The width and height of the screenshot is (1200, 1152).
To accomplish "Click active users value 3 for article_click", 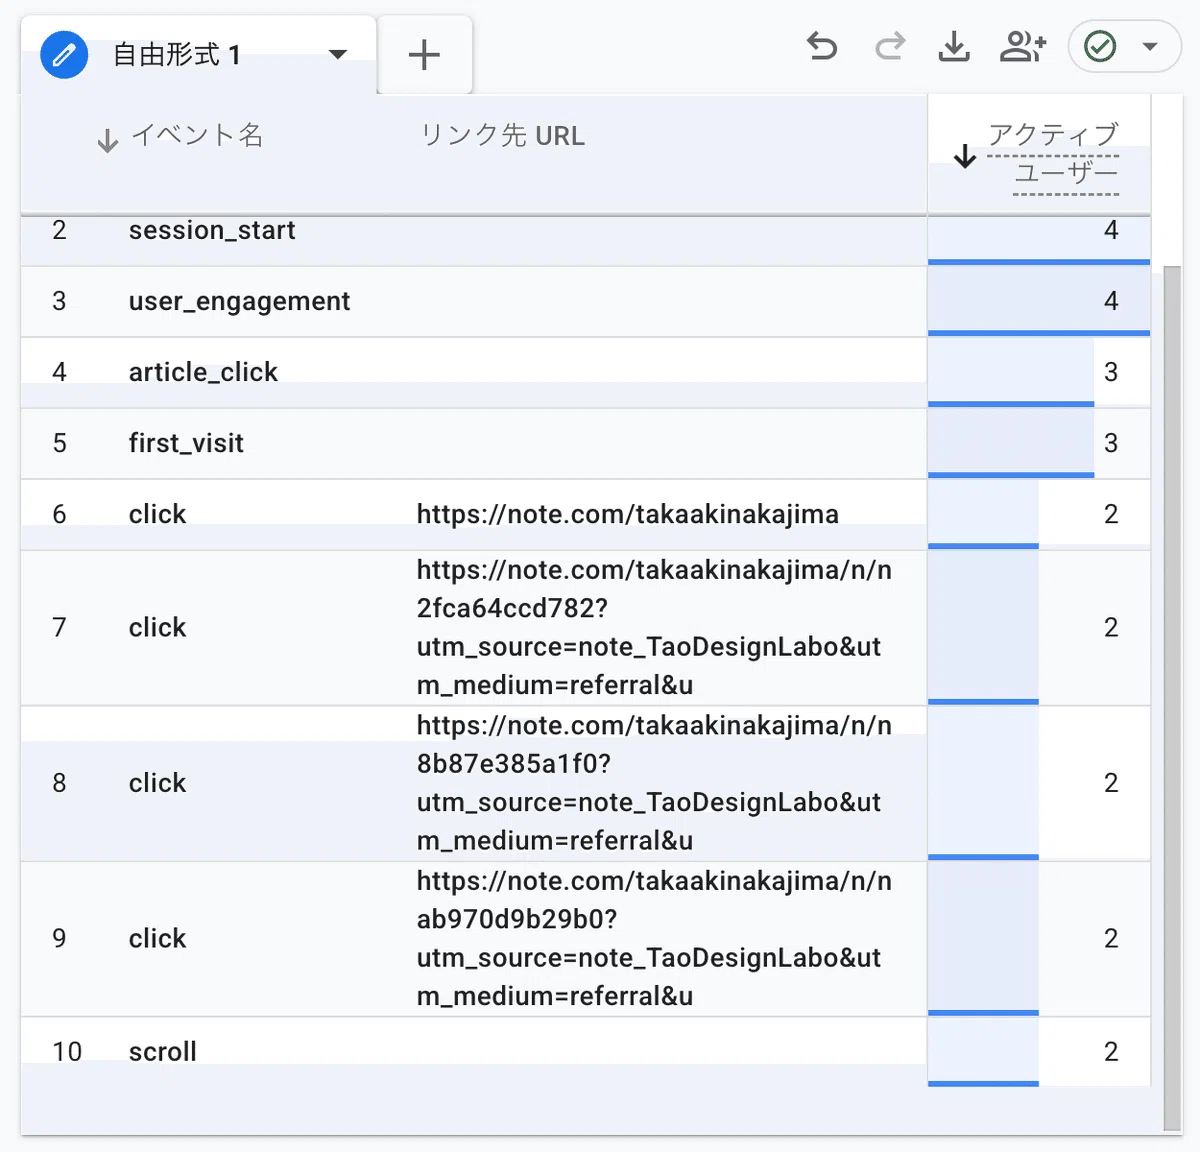I will (x=1110, y=372).
